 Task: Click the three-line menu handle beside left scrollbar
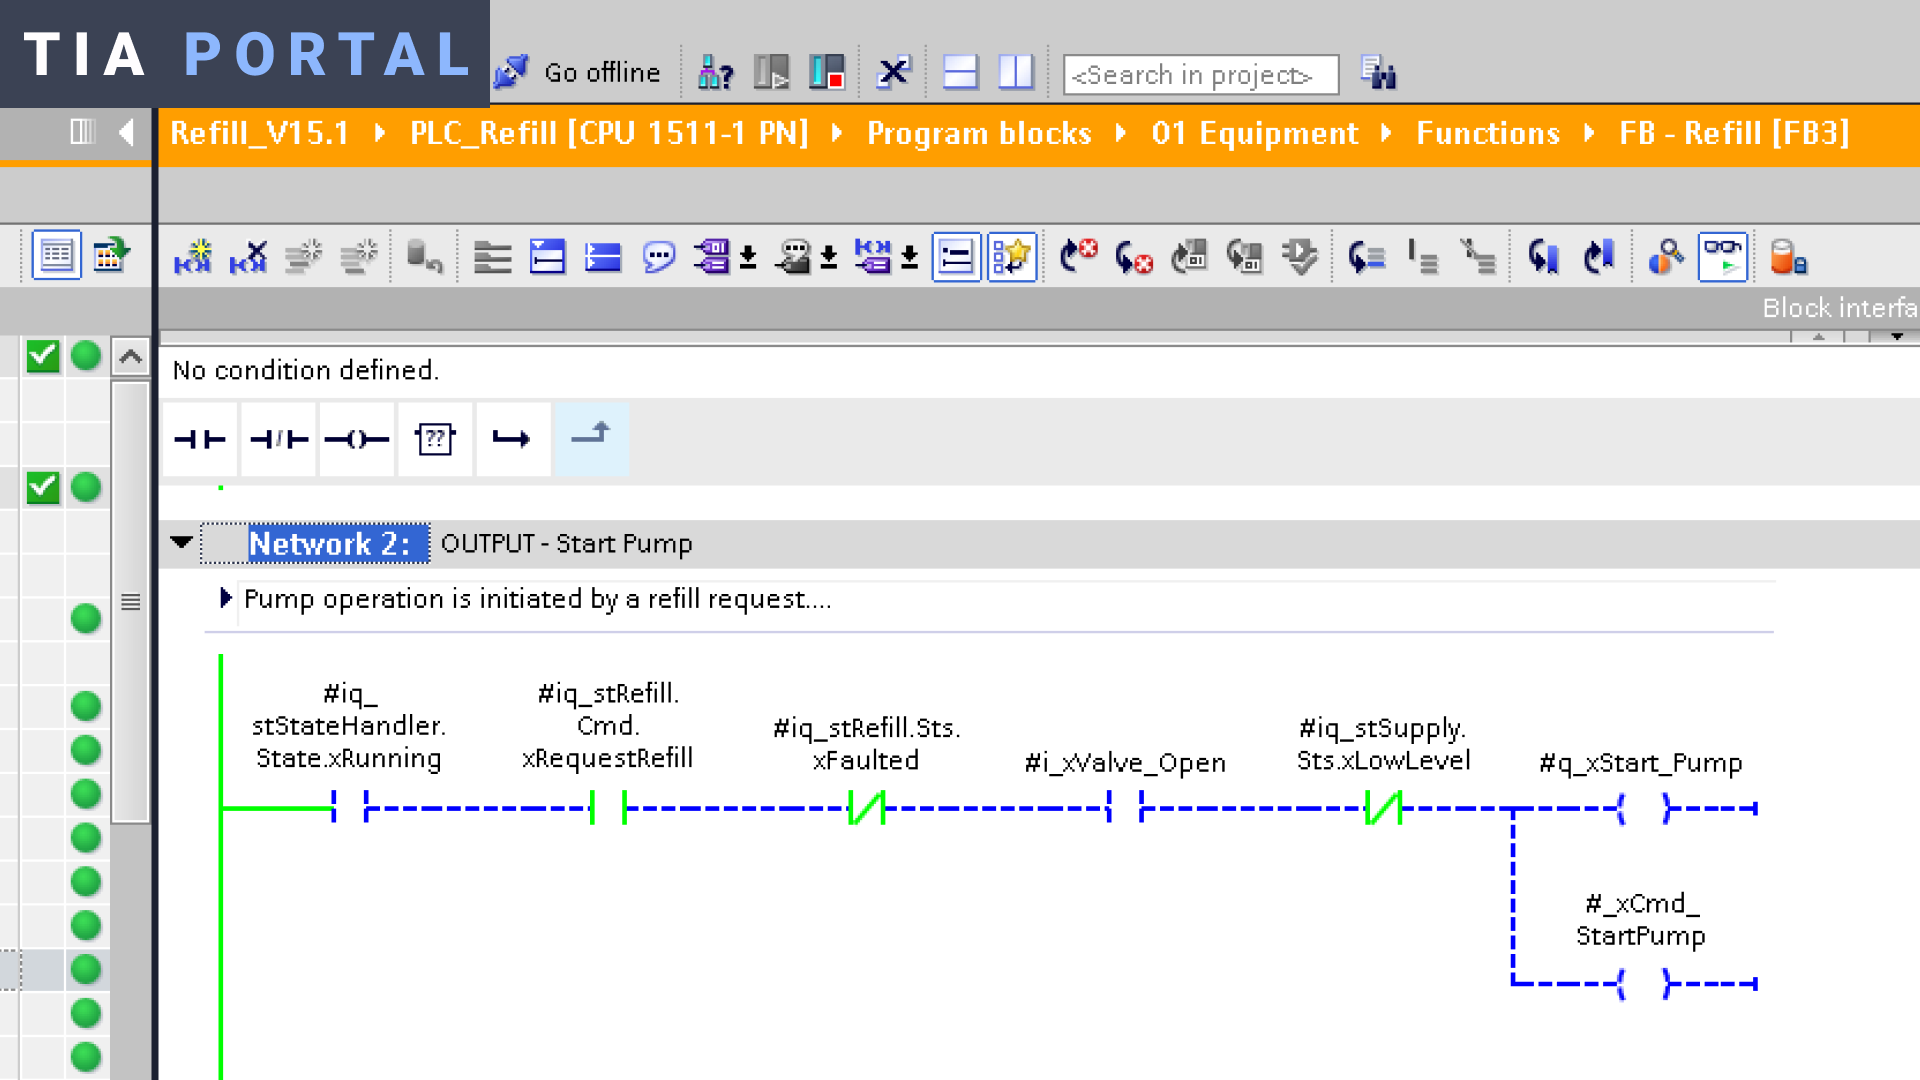point(130,602)
